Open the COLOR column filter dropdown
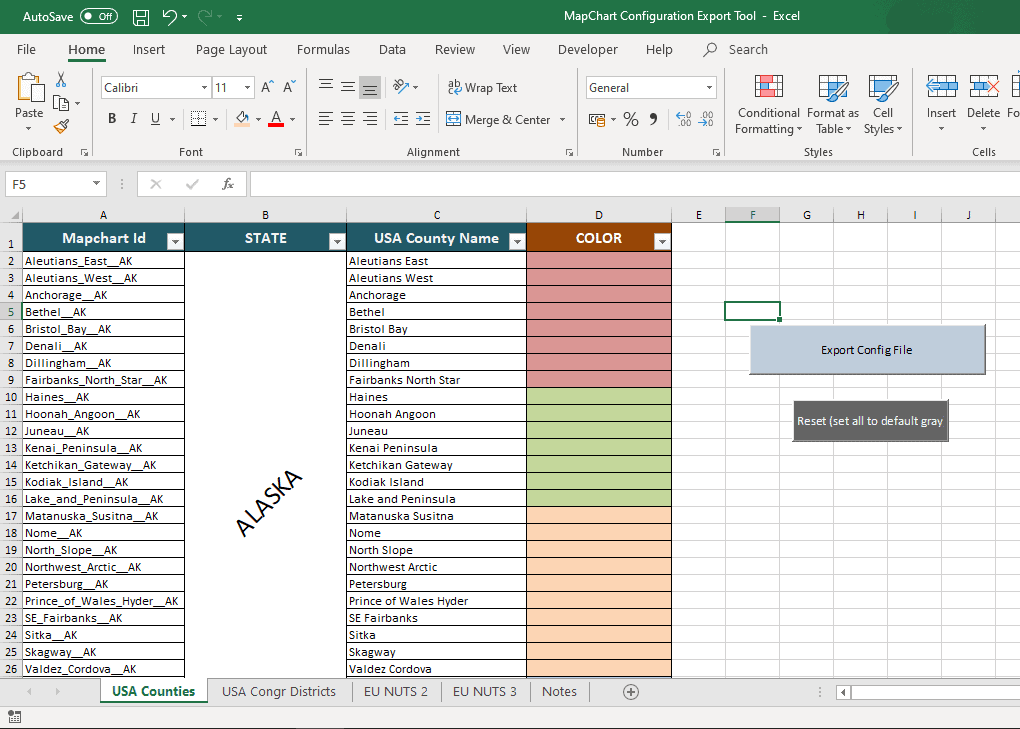 662,242
